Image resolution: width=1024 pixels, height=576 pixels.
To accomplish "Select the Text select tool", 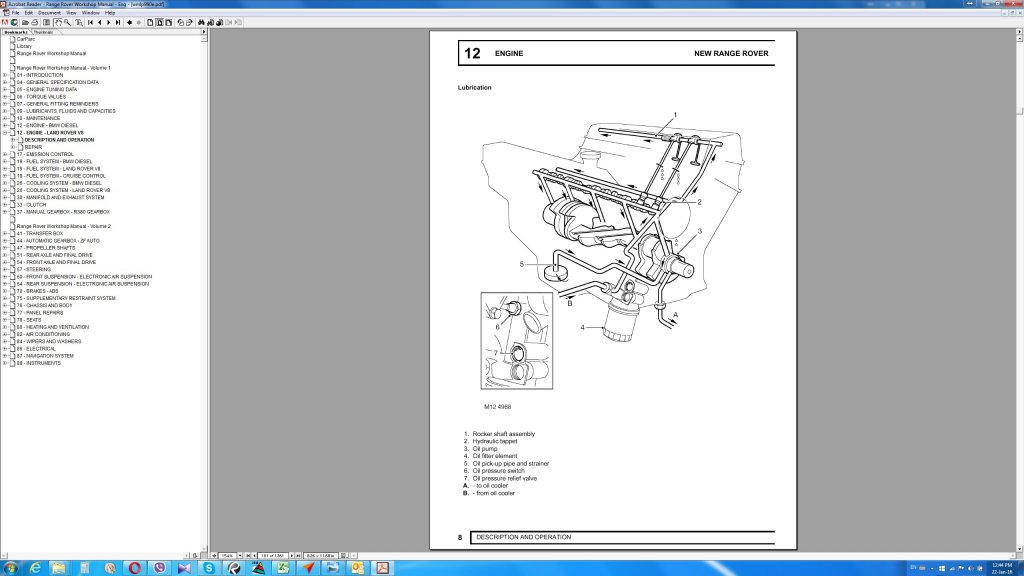I will (79, 22).
